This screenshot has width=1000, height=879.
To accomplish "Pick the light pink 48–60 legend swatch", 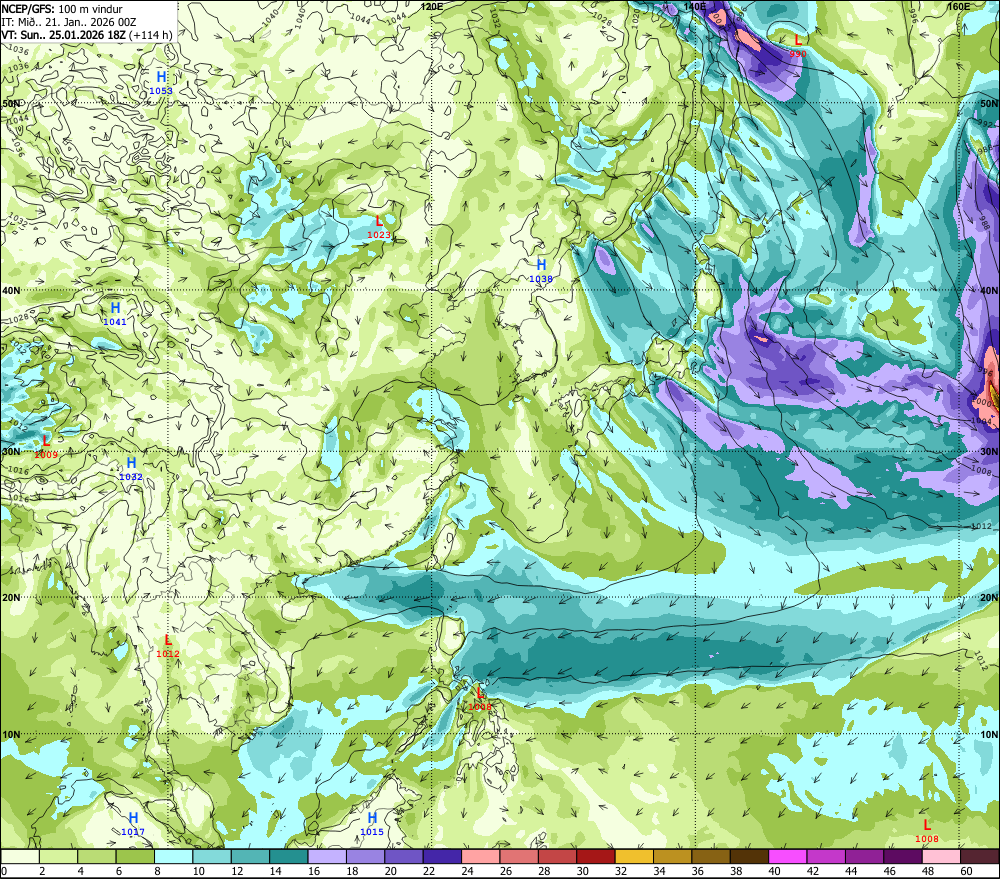I will coord(942,856).
